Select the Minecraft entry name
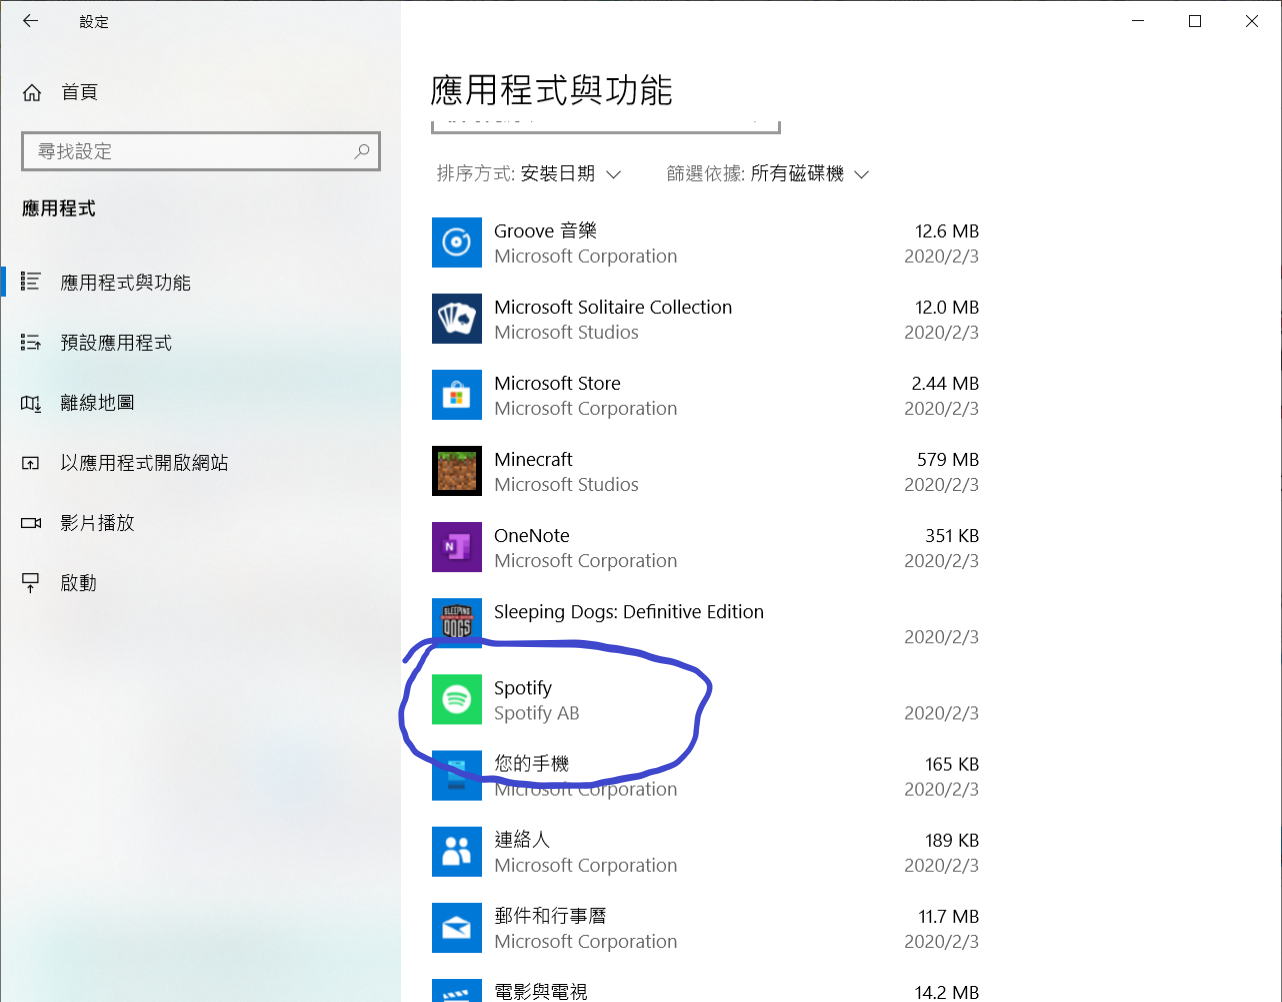Image resolution: width=1282 pixels, height=1002 pixels. click(533, 459)
